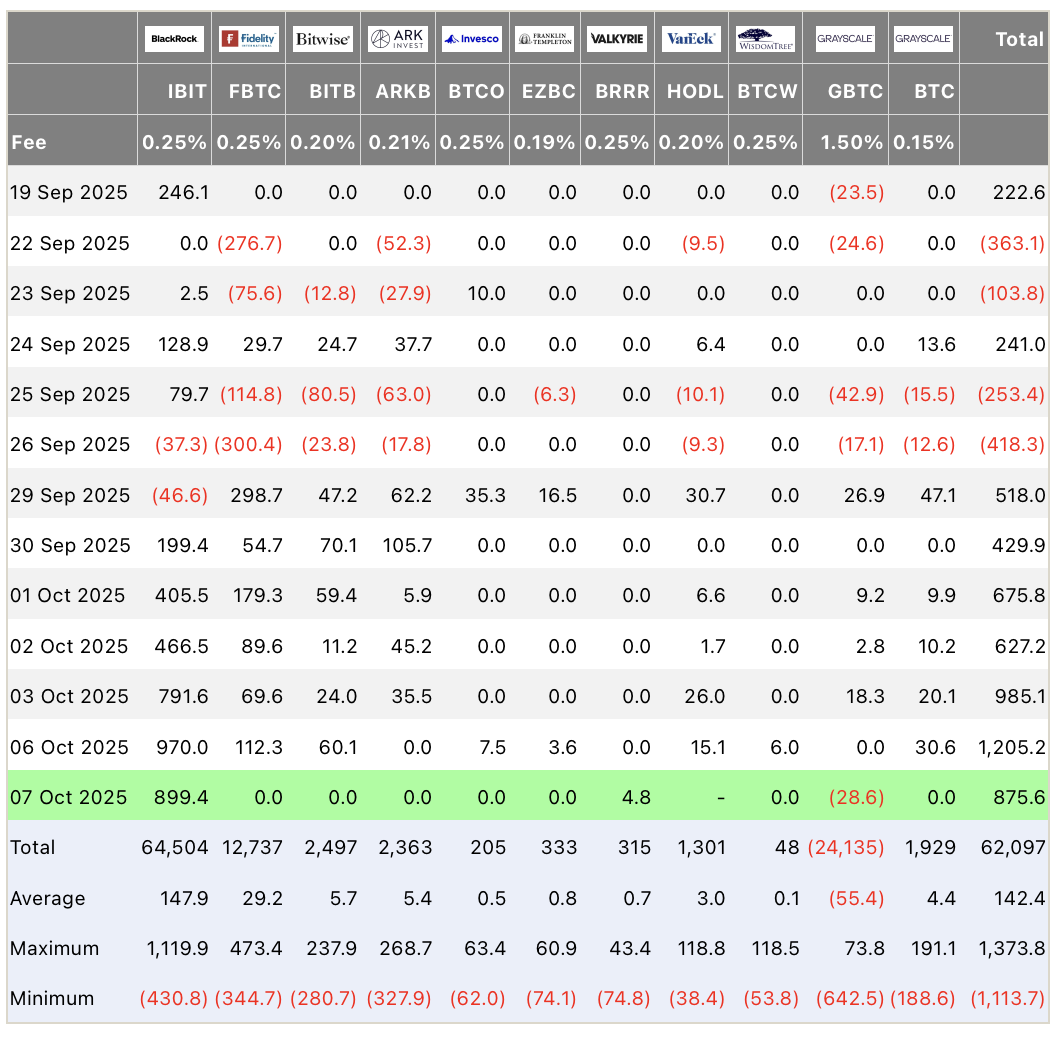Viewport: 1064px width, 1038px height.
Task: Click the IBIT ticker column header
Action: coord(187,91)
